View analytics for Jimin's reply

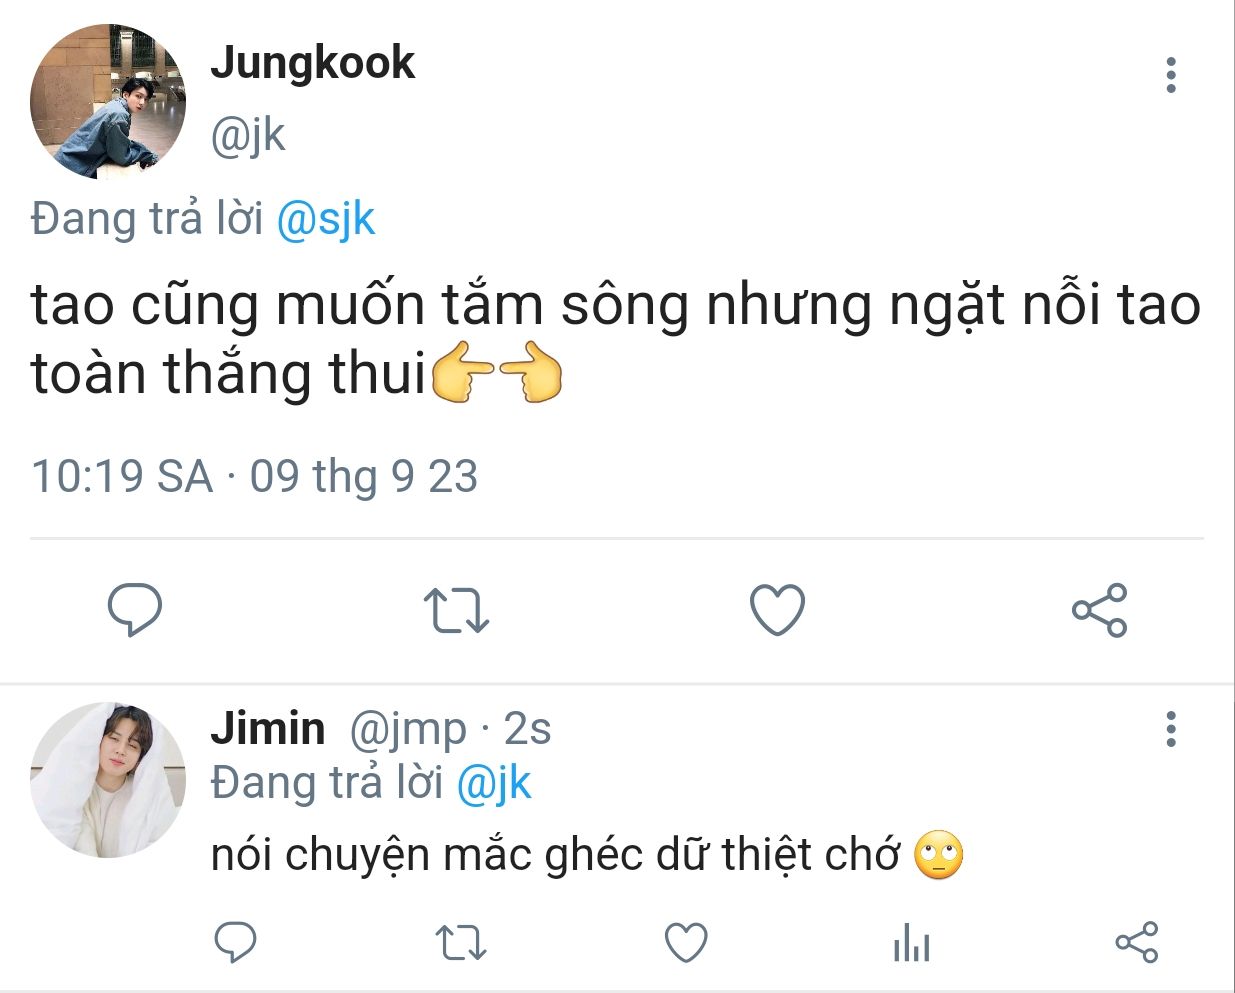[x=911, y=943]
